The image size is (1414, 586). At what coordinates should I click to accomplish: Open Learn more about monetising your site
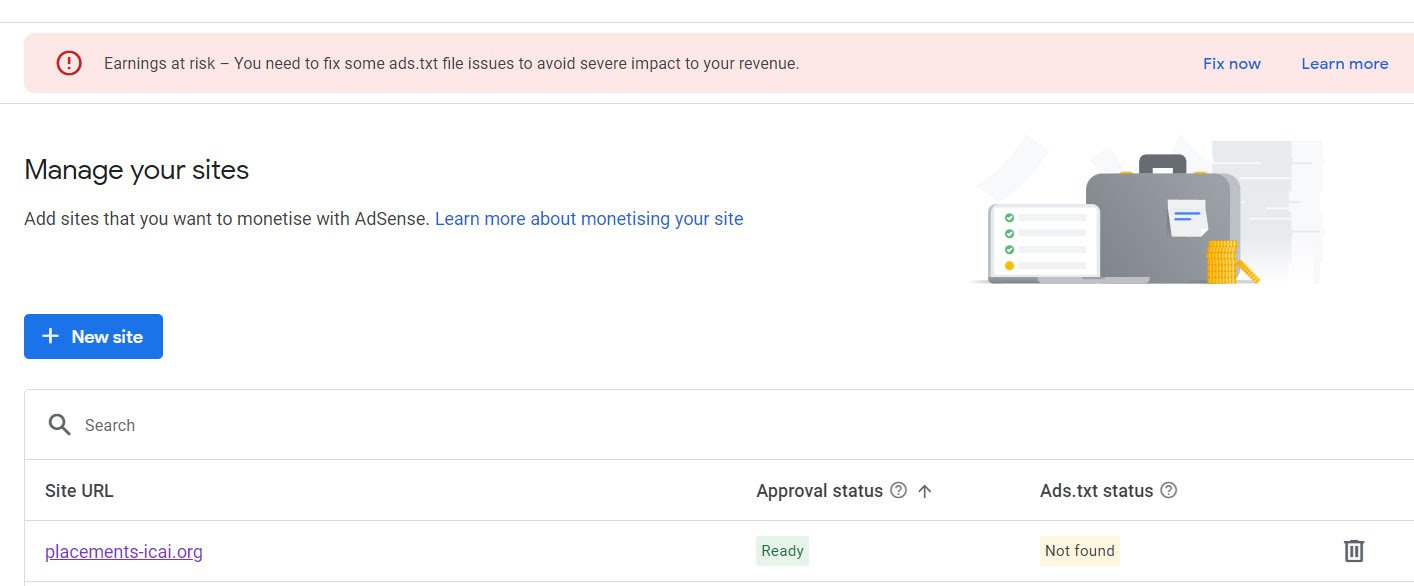pos(589,218)
